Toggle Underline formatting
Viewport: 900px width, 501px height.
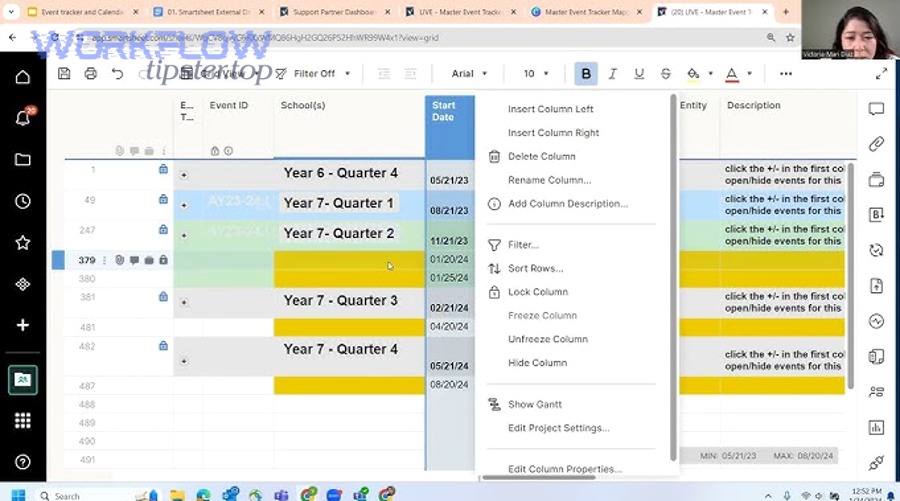(639, 73)
